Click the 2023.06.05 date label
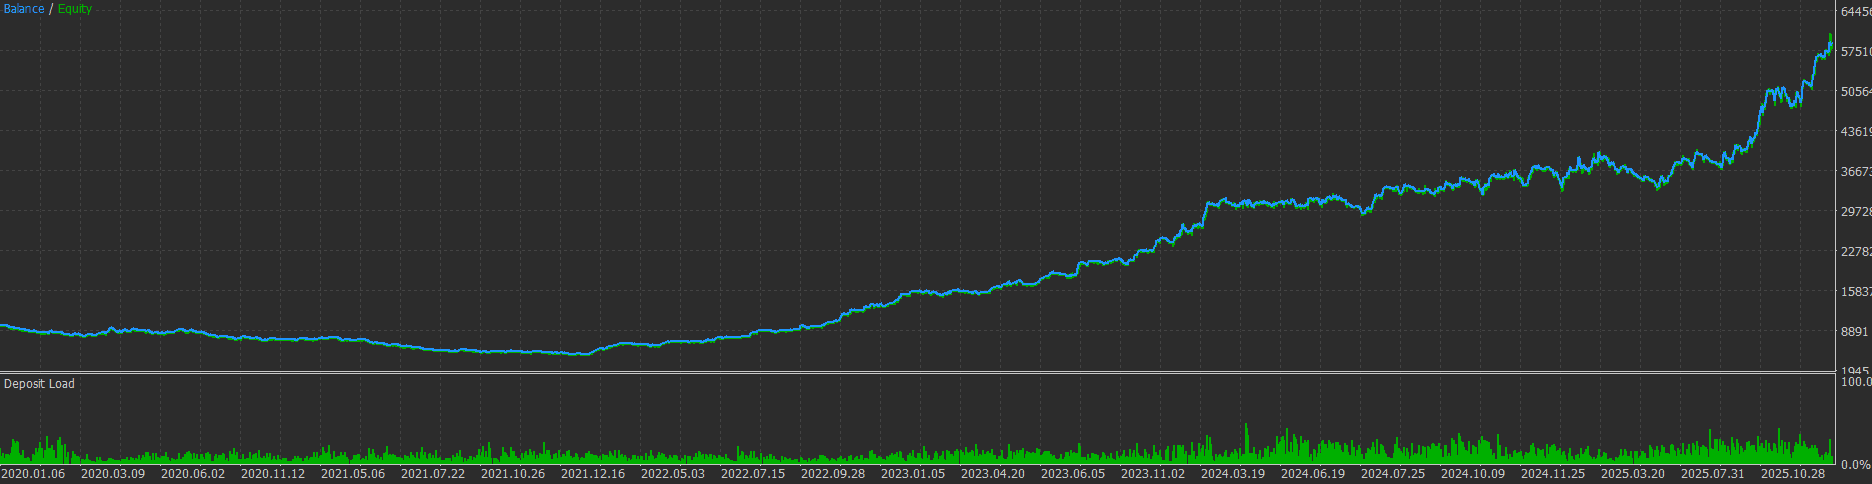This screenshot has height=484, width=1872. pos(1073,474)
